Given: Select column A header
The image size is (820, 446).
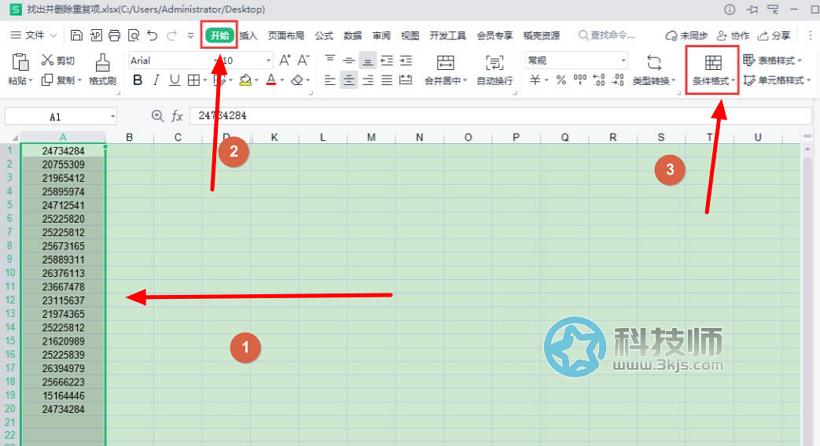Looking at the screenshot, I should [63, 138].
